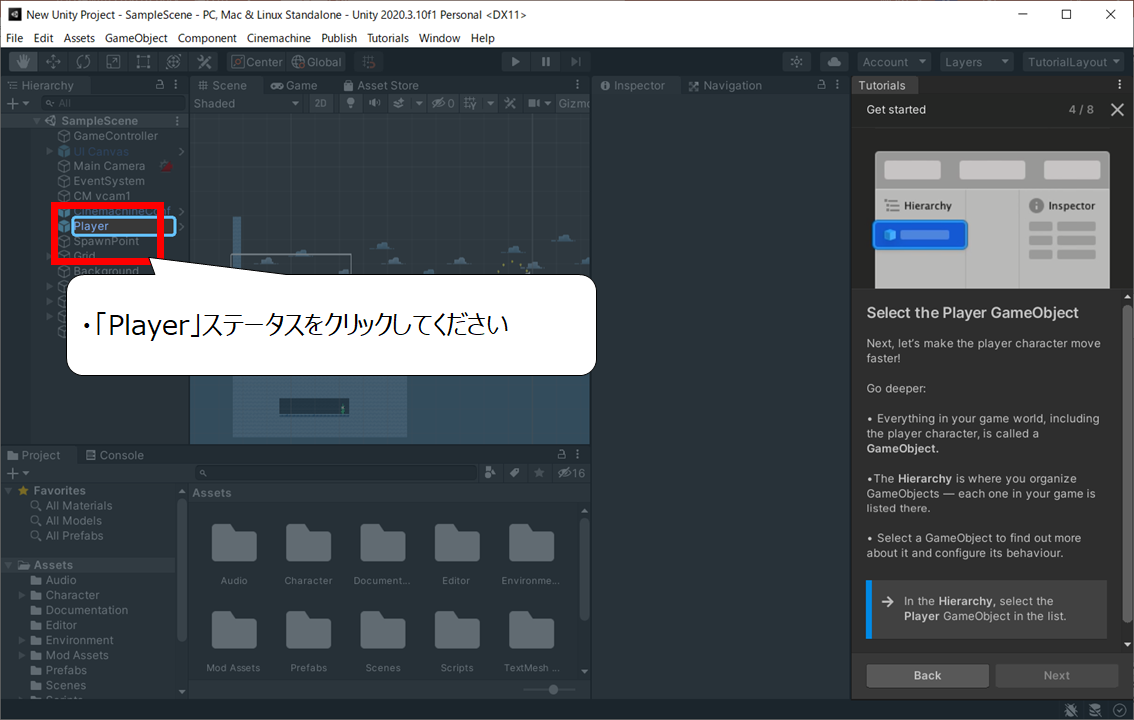Switch to the Navigation tab
This screenshot has height=720, width=1134.
pyautogui.click(x=725, y=85)
